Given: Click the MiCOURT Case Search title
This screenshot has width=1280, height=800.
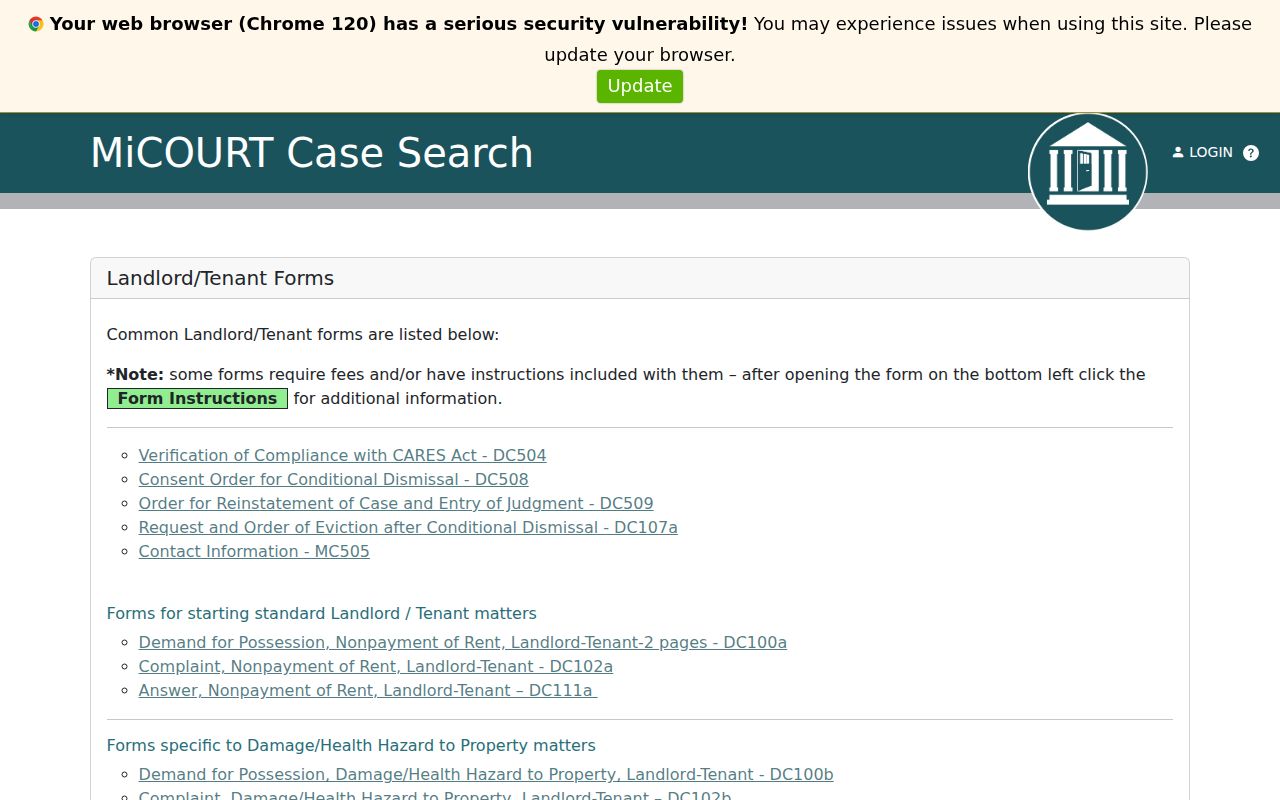Looking at the screenshot, I should tap(312, 153).
